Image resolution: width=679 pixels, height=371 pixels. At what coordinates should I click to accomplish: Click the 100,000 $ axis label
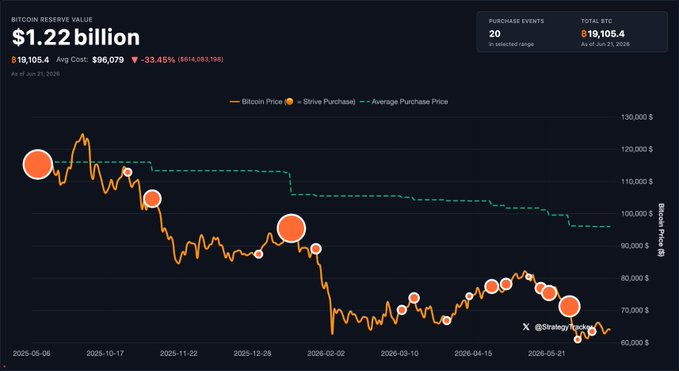coord(636,213)
